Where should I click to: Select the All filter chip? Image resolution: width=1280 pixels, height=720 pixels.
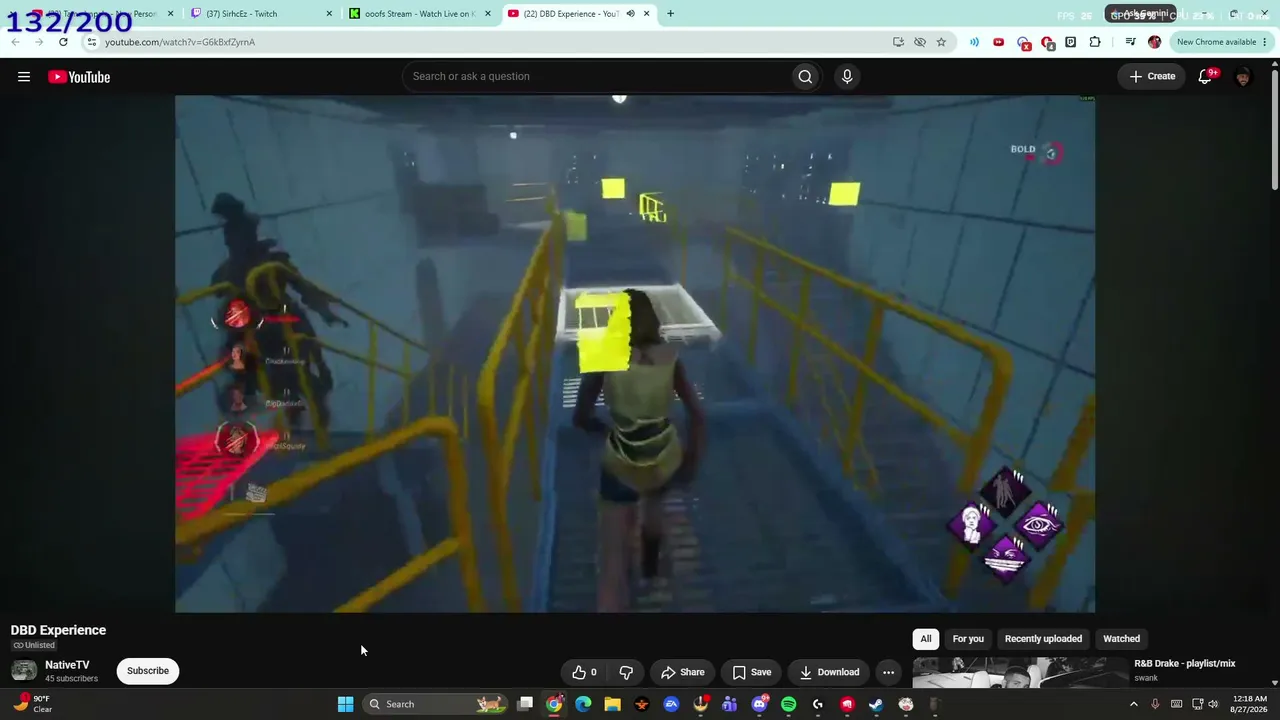(x=926, y=639)
